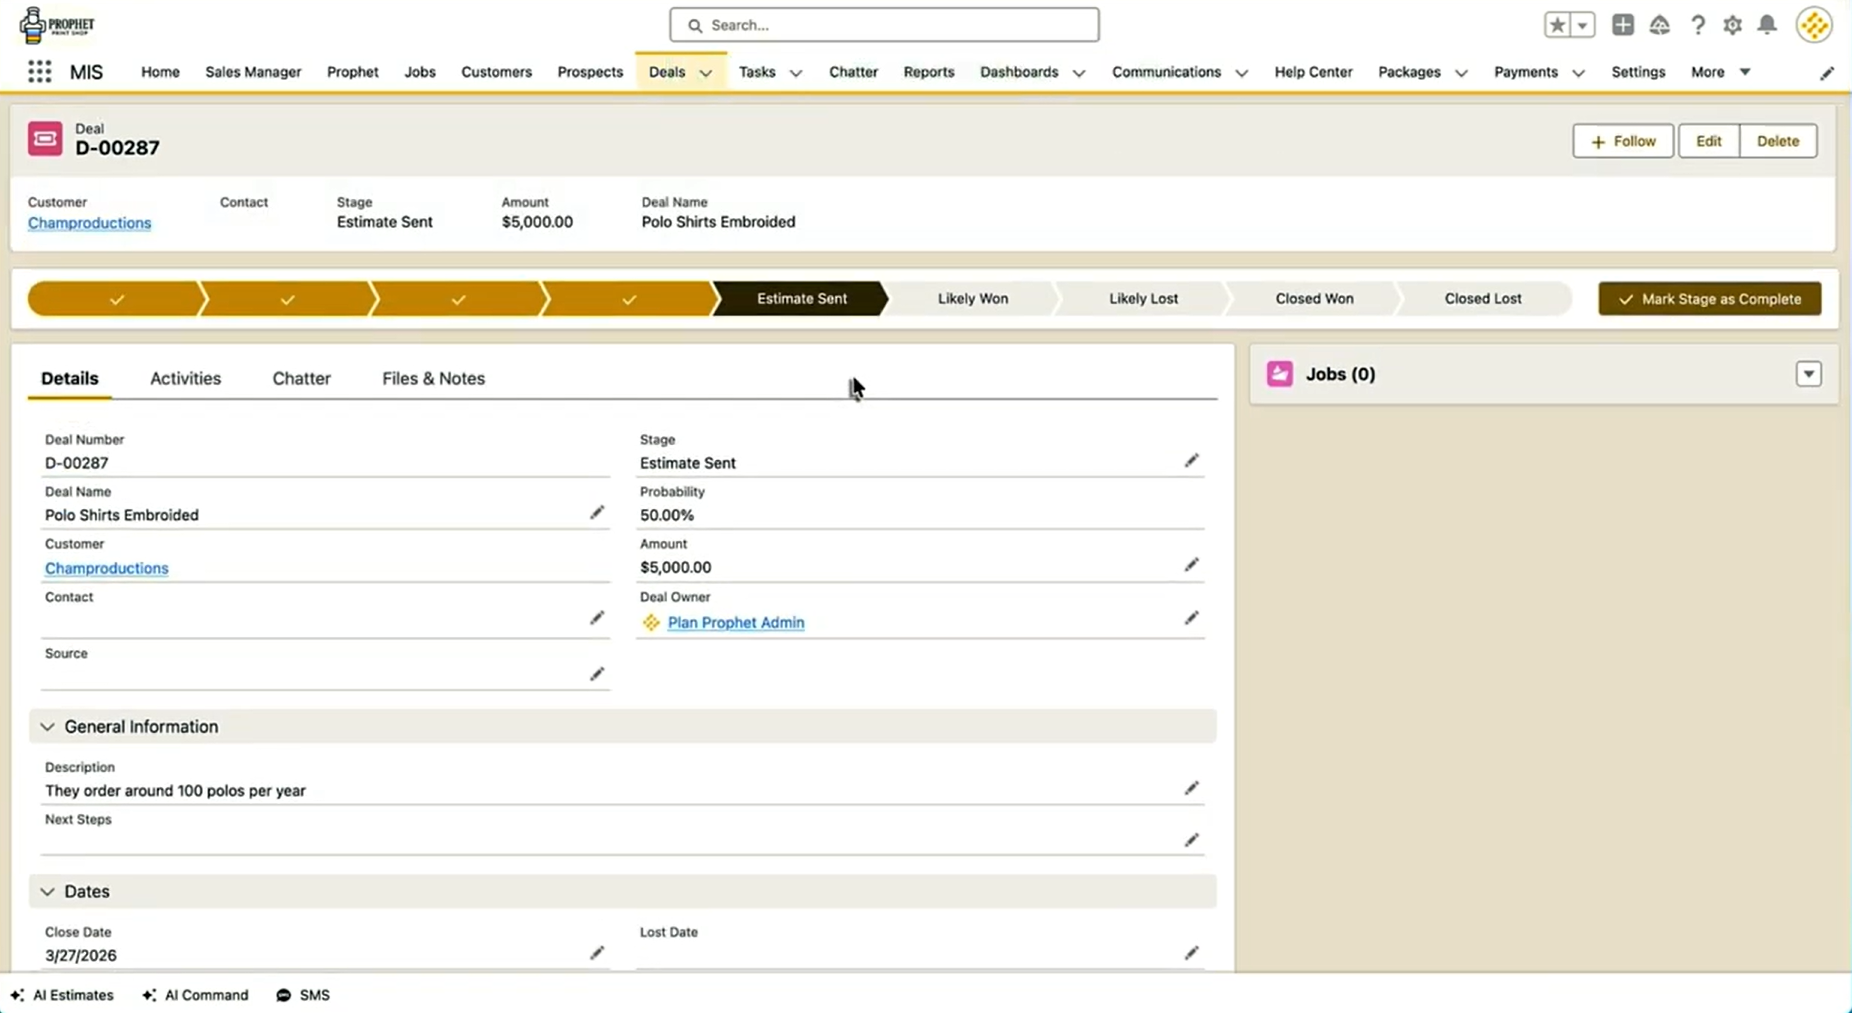
Task: Switch to the Activities tab
Action: [x=185, y=378]
